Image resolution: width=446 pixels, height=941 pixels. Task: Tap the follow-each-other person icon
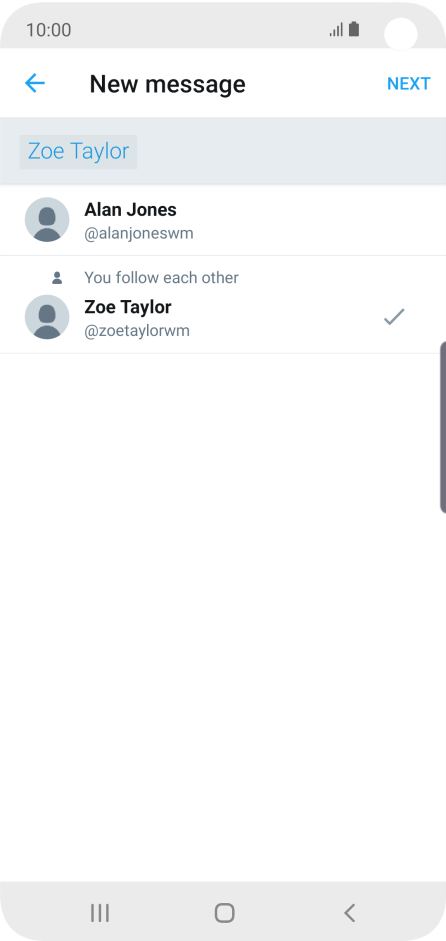point(57,277)
